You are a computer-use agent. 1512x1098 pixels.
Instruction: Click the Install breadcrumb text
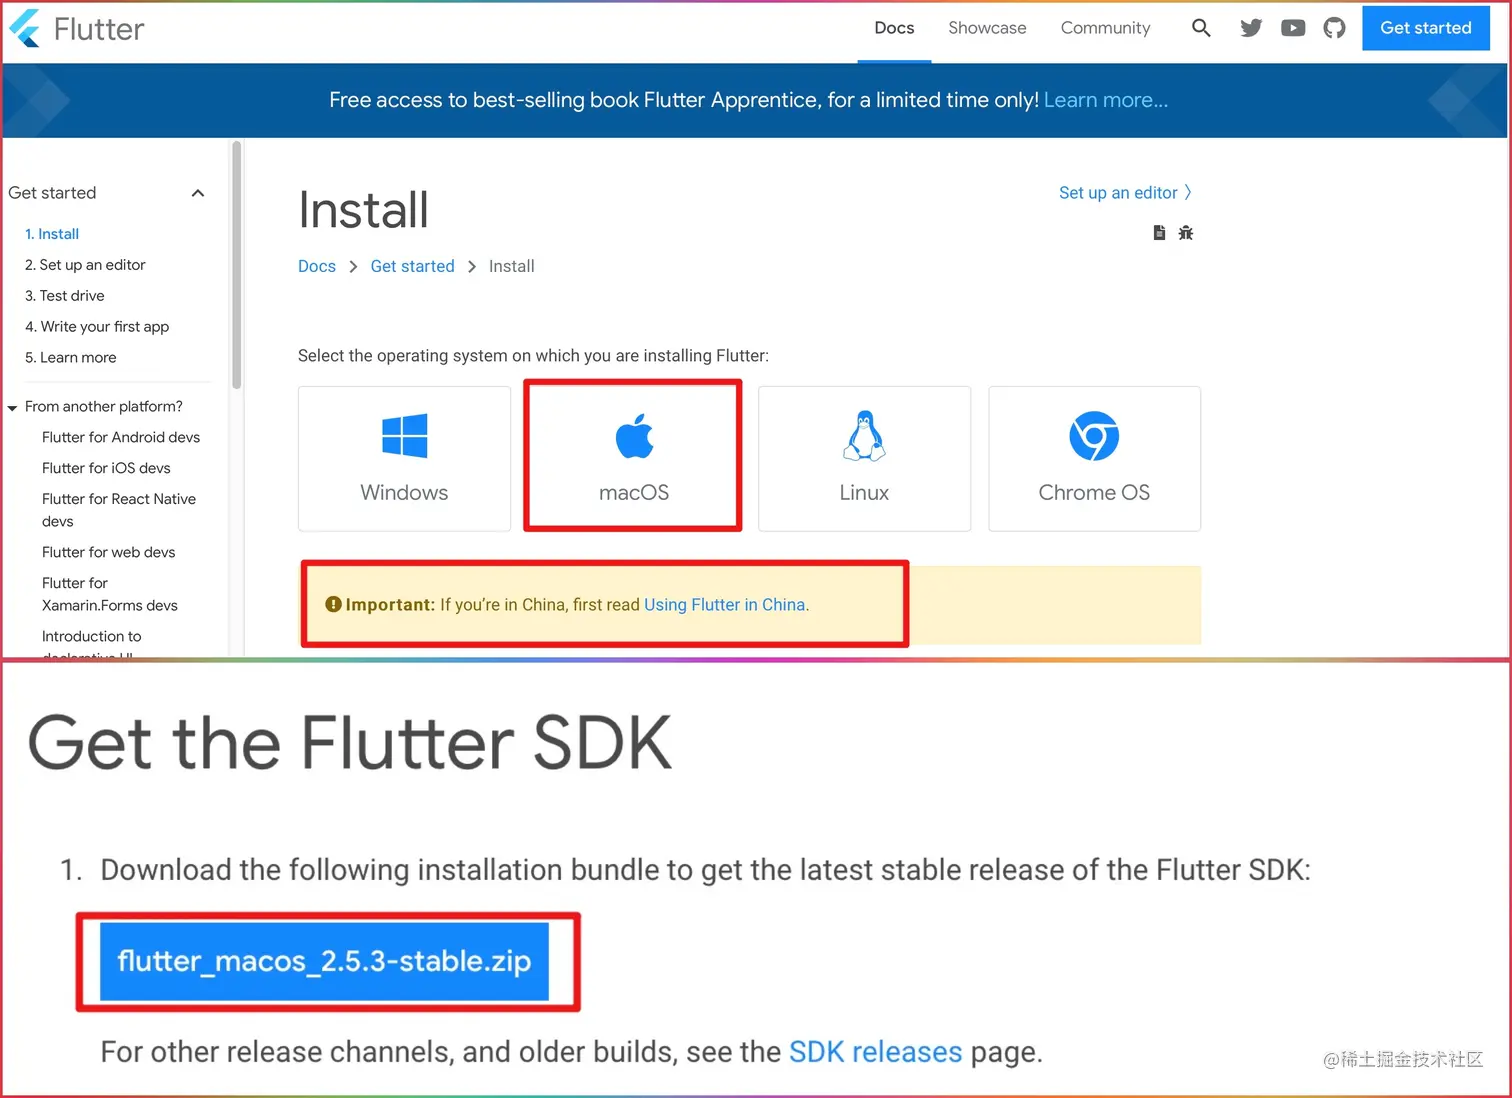[511, 266]
